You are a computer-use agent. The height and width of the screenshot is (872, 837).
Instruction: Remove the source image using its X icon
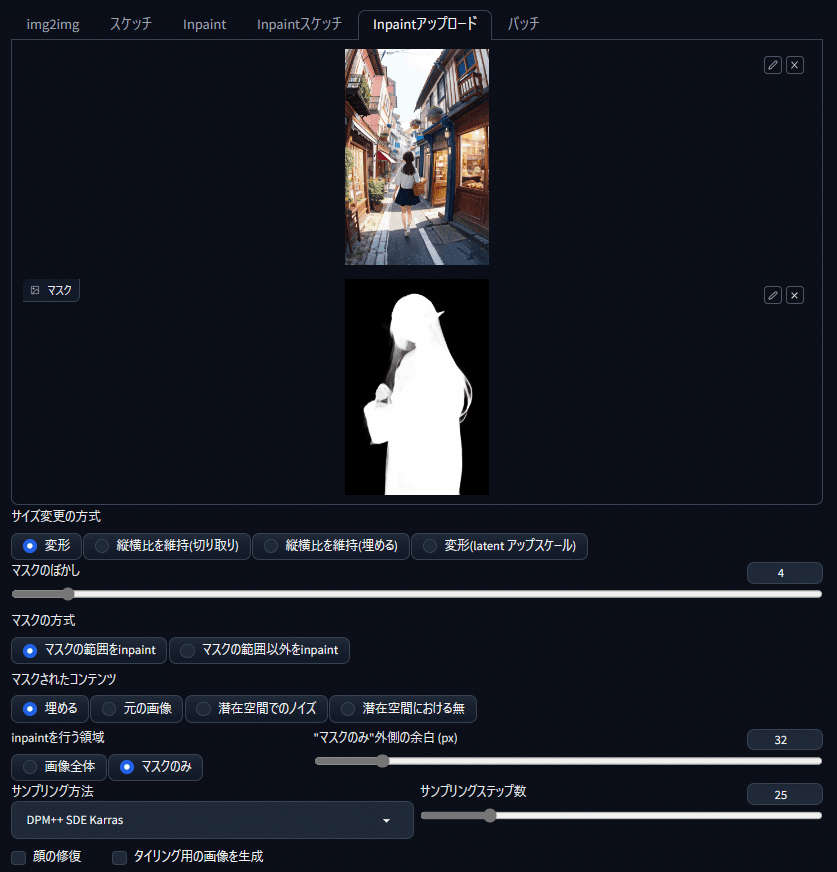pyautogui.click(x=796, y=64)
